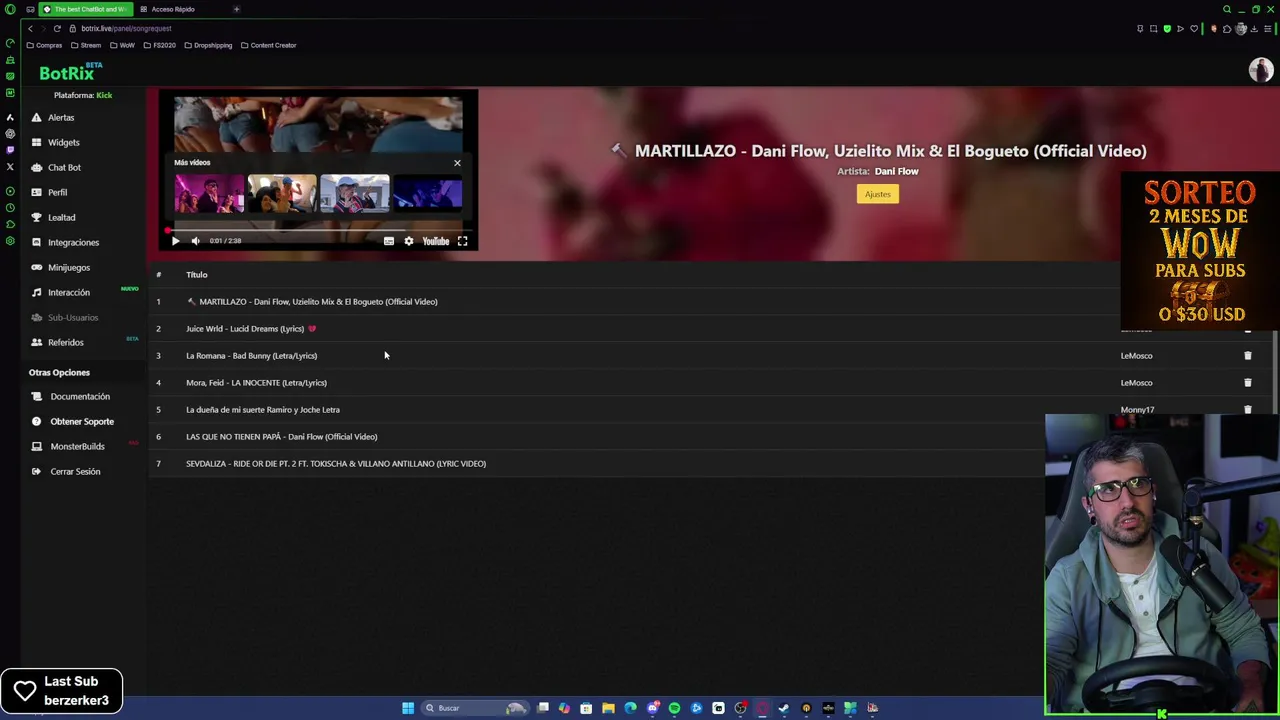Open the Interacción section

68,292
